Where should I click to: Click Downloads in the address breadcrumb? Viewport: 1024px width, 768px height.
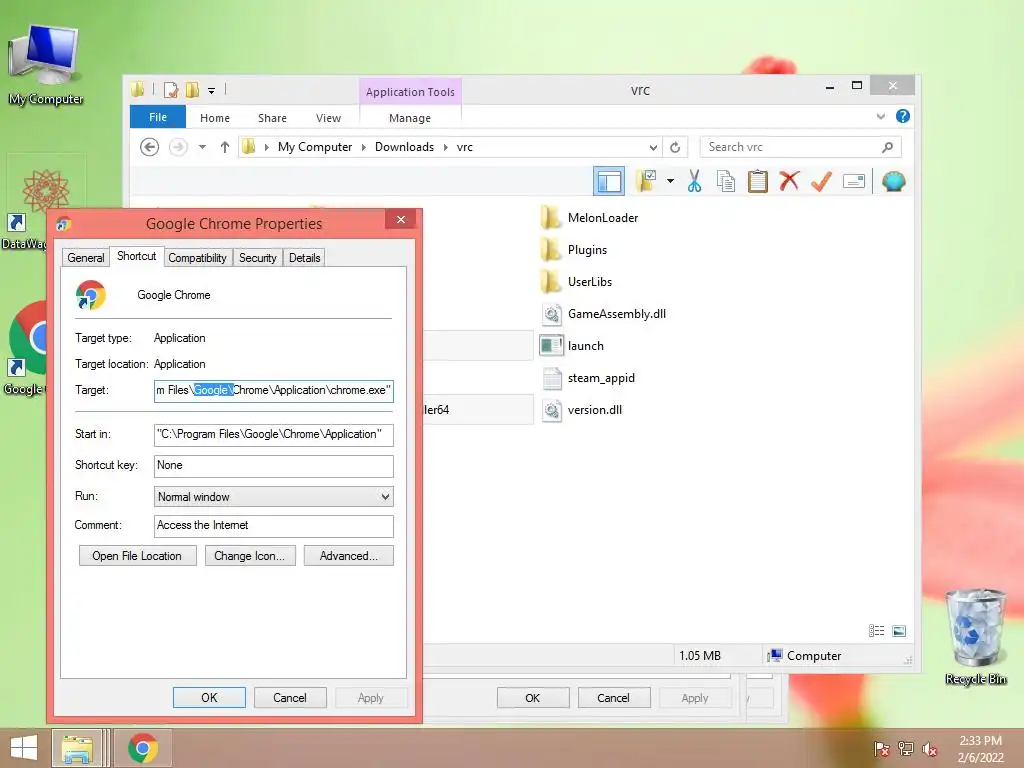(404, 147)
